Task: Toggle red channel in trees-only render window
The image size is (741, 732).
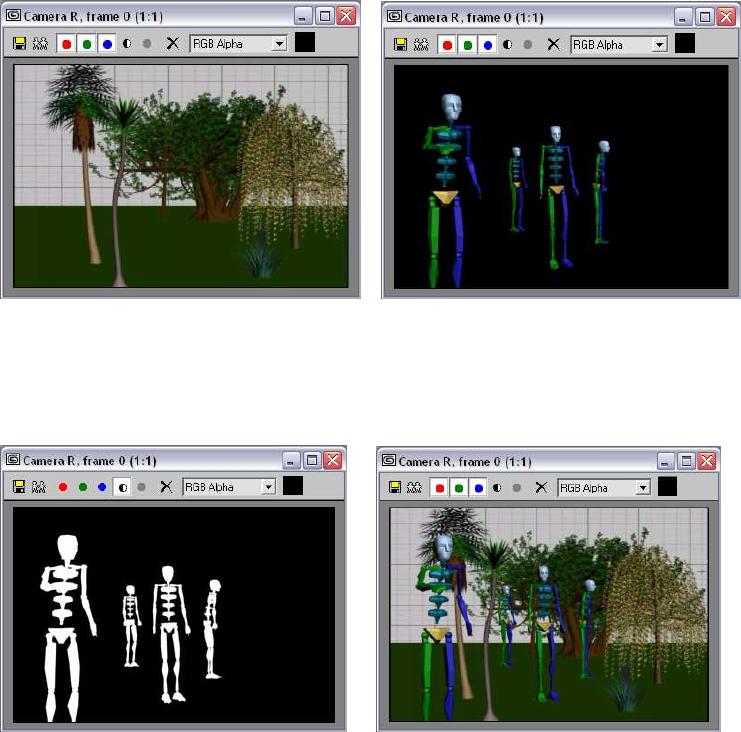Action: (x=66, y=44)
